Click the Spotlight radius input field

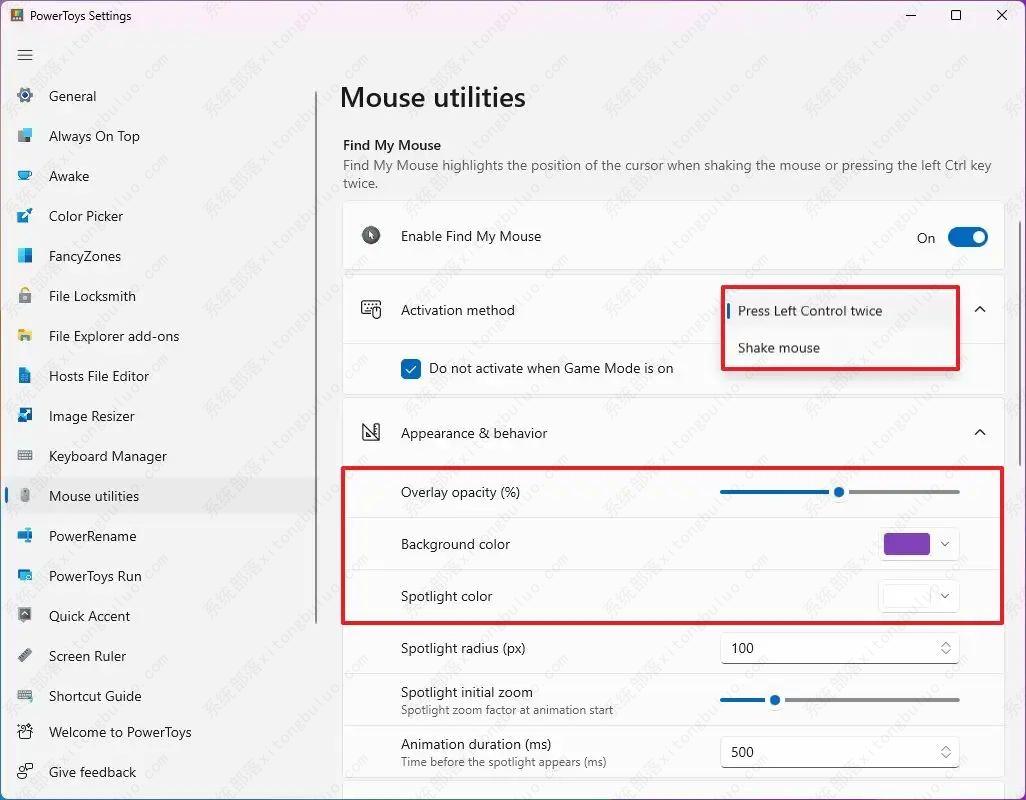[x=825, y=648]
